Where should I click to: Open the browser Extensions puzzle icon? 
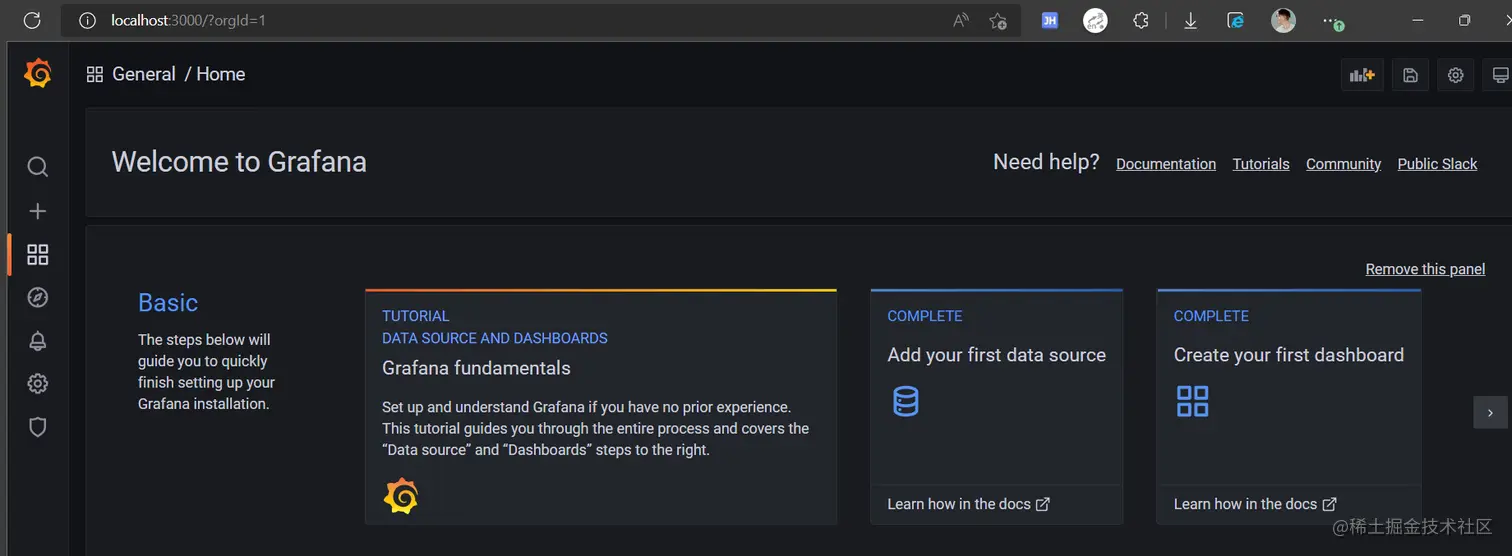pos(1141,20)
